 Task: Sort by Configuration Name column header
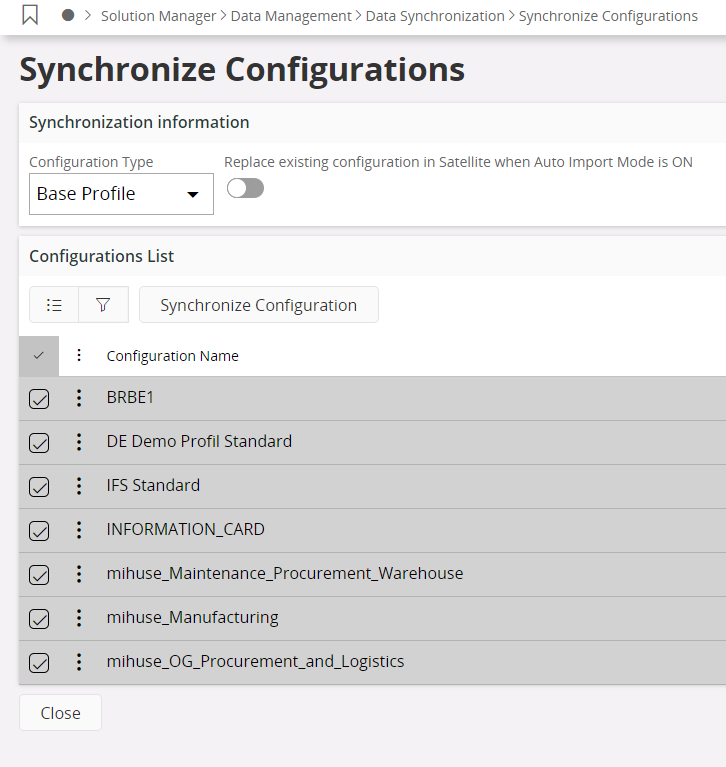tap(172, 356)
